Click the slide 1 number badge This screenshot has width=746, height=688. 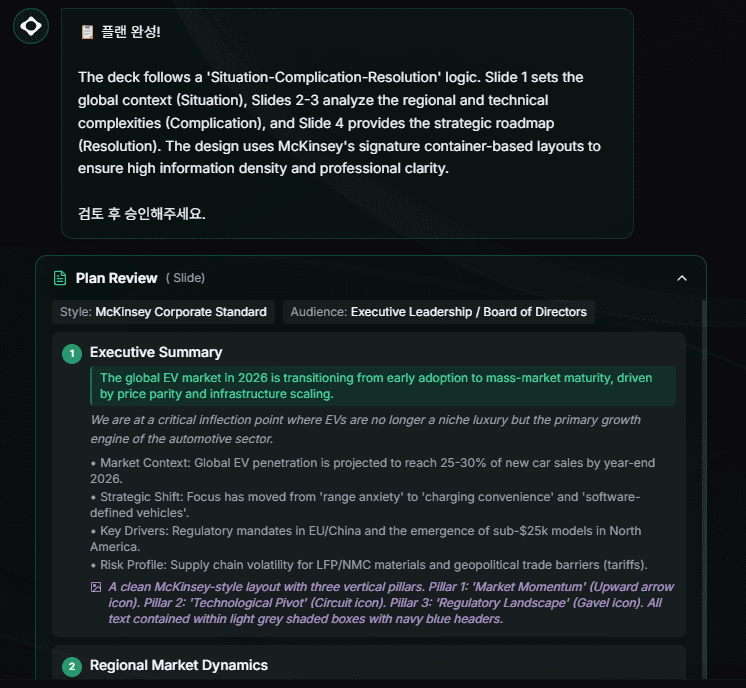tap(71, 353)
